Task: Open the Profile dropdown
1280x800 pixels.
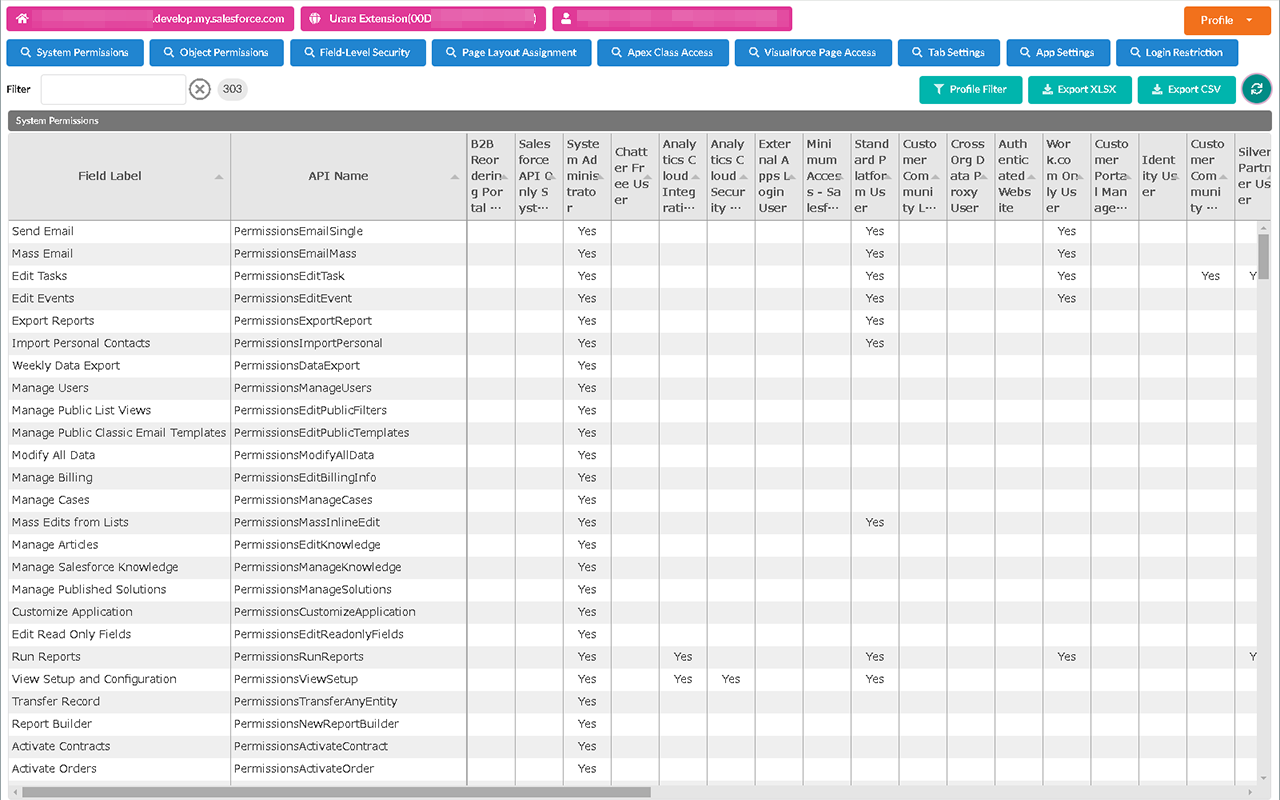Action: coord(1227,20)
